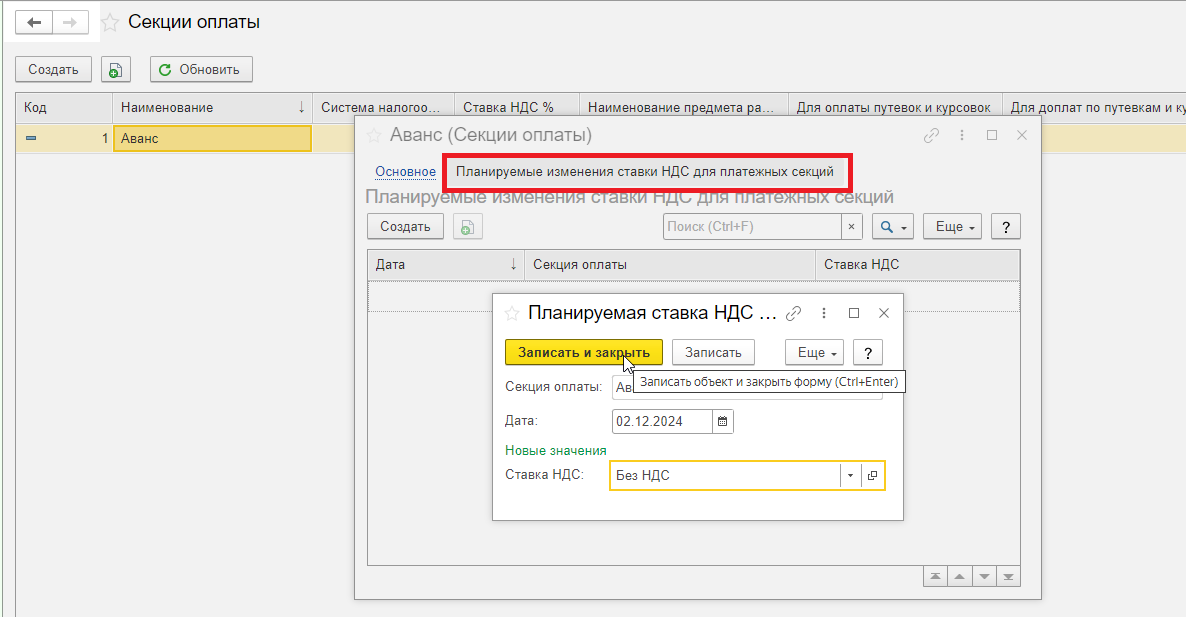The width and height of the screenshot is (1186, 617).
Task: Open the Еще menu in Аванс window
Action: point(952,227)
